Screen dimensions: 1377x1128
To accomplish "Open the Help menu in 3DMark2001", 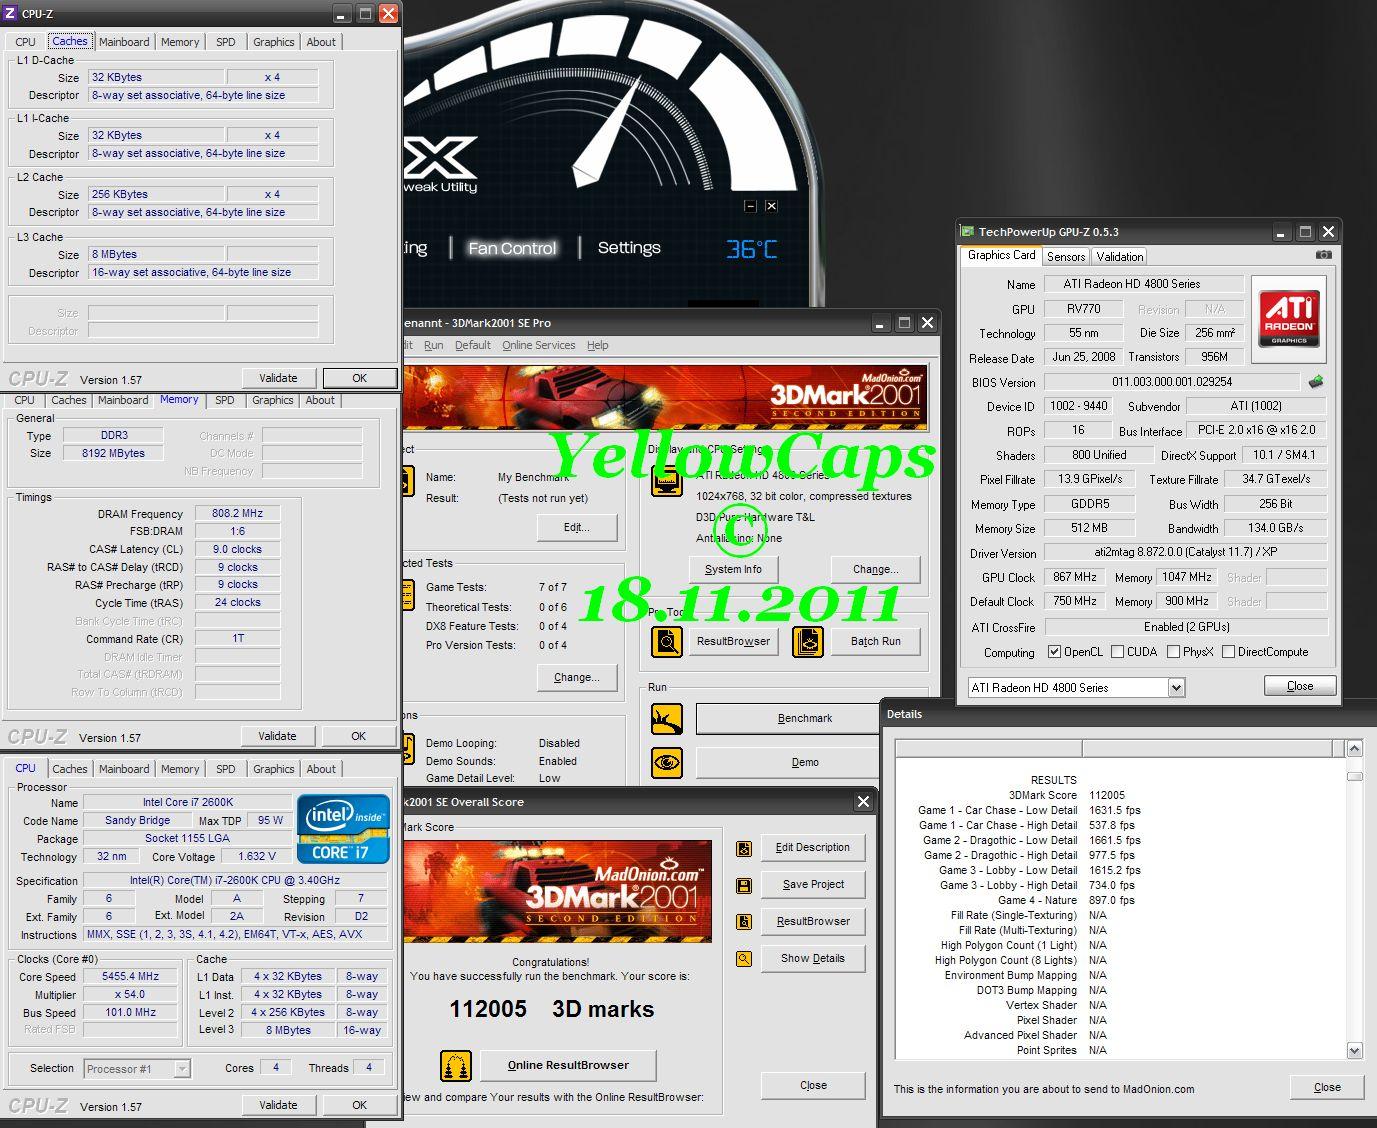I will coord(598,345).
